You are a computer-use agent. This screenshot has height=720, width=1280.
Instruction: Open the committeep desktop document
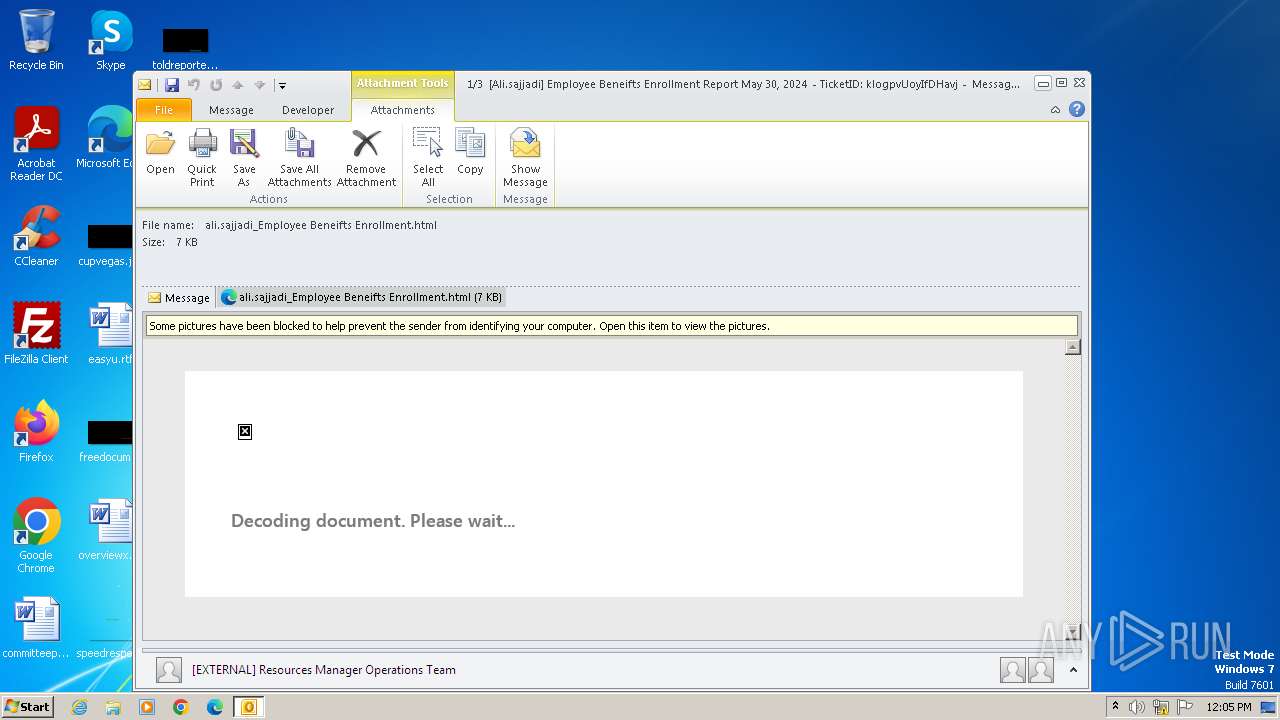[x=36, y=627]
